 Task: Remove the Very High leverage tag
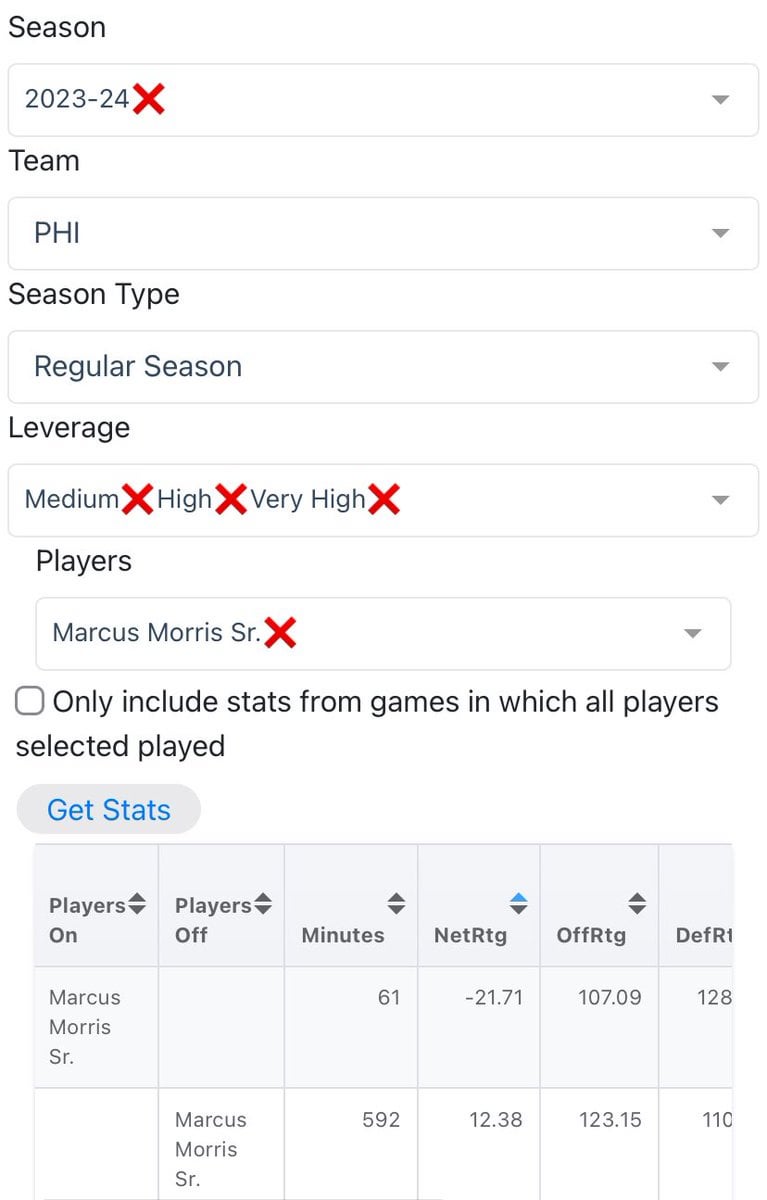tap(384, 499)
